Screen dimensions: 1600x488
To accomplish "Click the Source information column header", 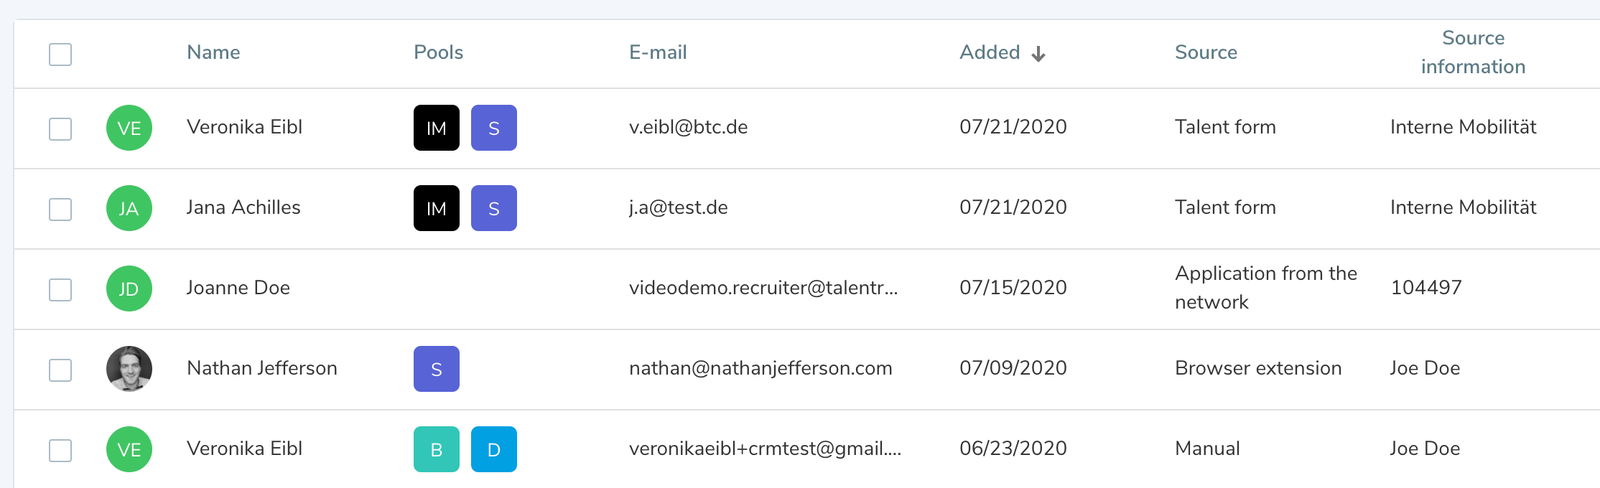I will click(1472, 52).
